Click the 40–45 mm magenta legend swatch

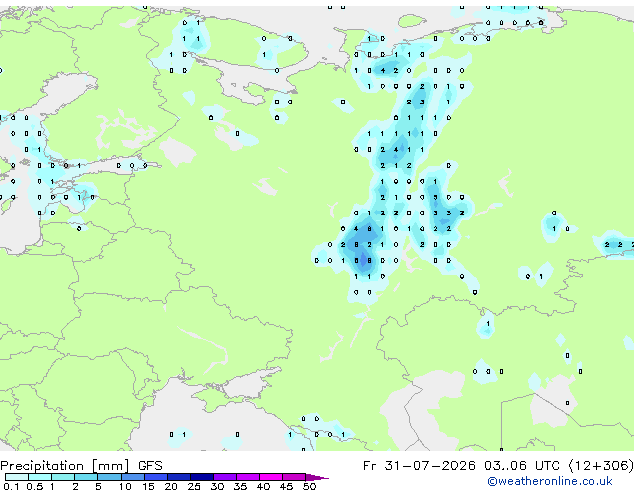pos(271,477)
